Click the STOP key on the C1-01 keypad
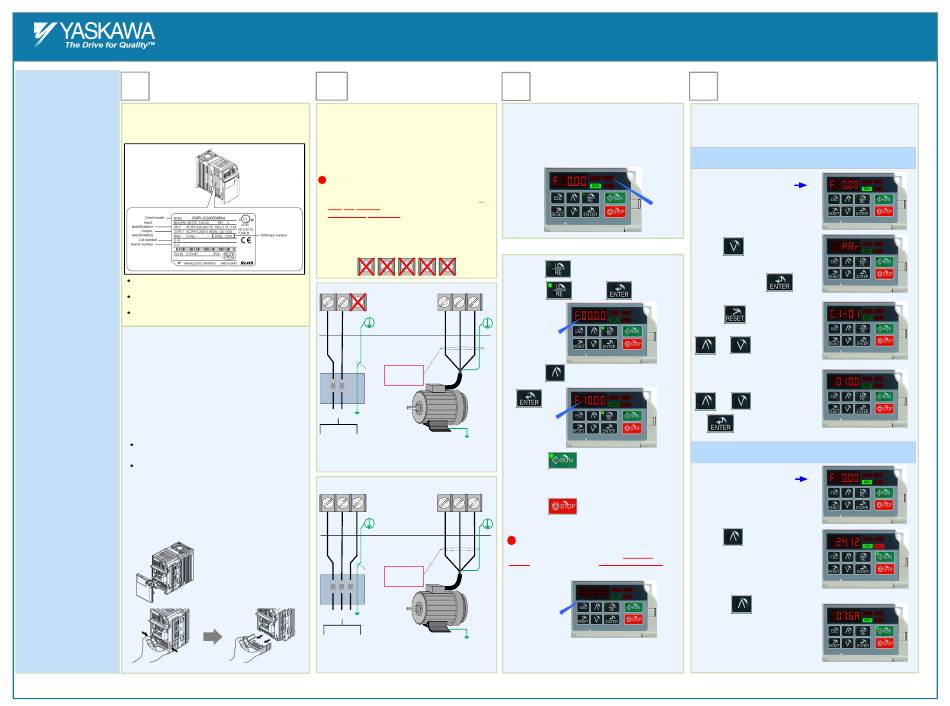This screenshot has height=706, width=950. [x=884, y=341]
